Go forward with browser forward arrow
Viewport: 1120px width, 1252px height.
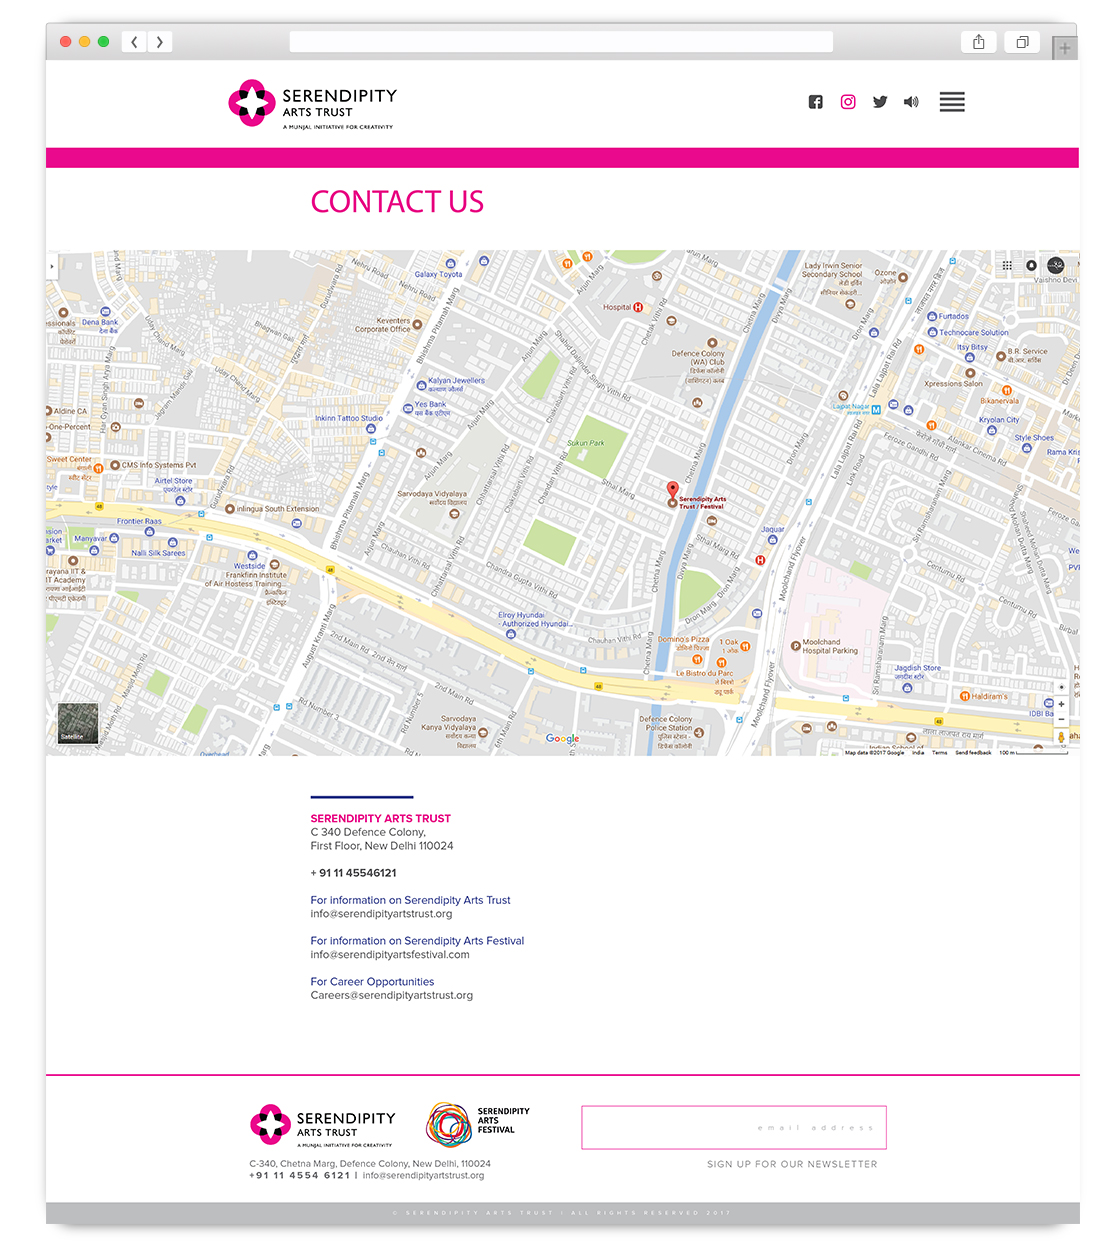point(160,42)
